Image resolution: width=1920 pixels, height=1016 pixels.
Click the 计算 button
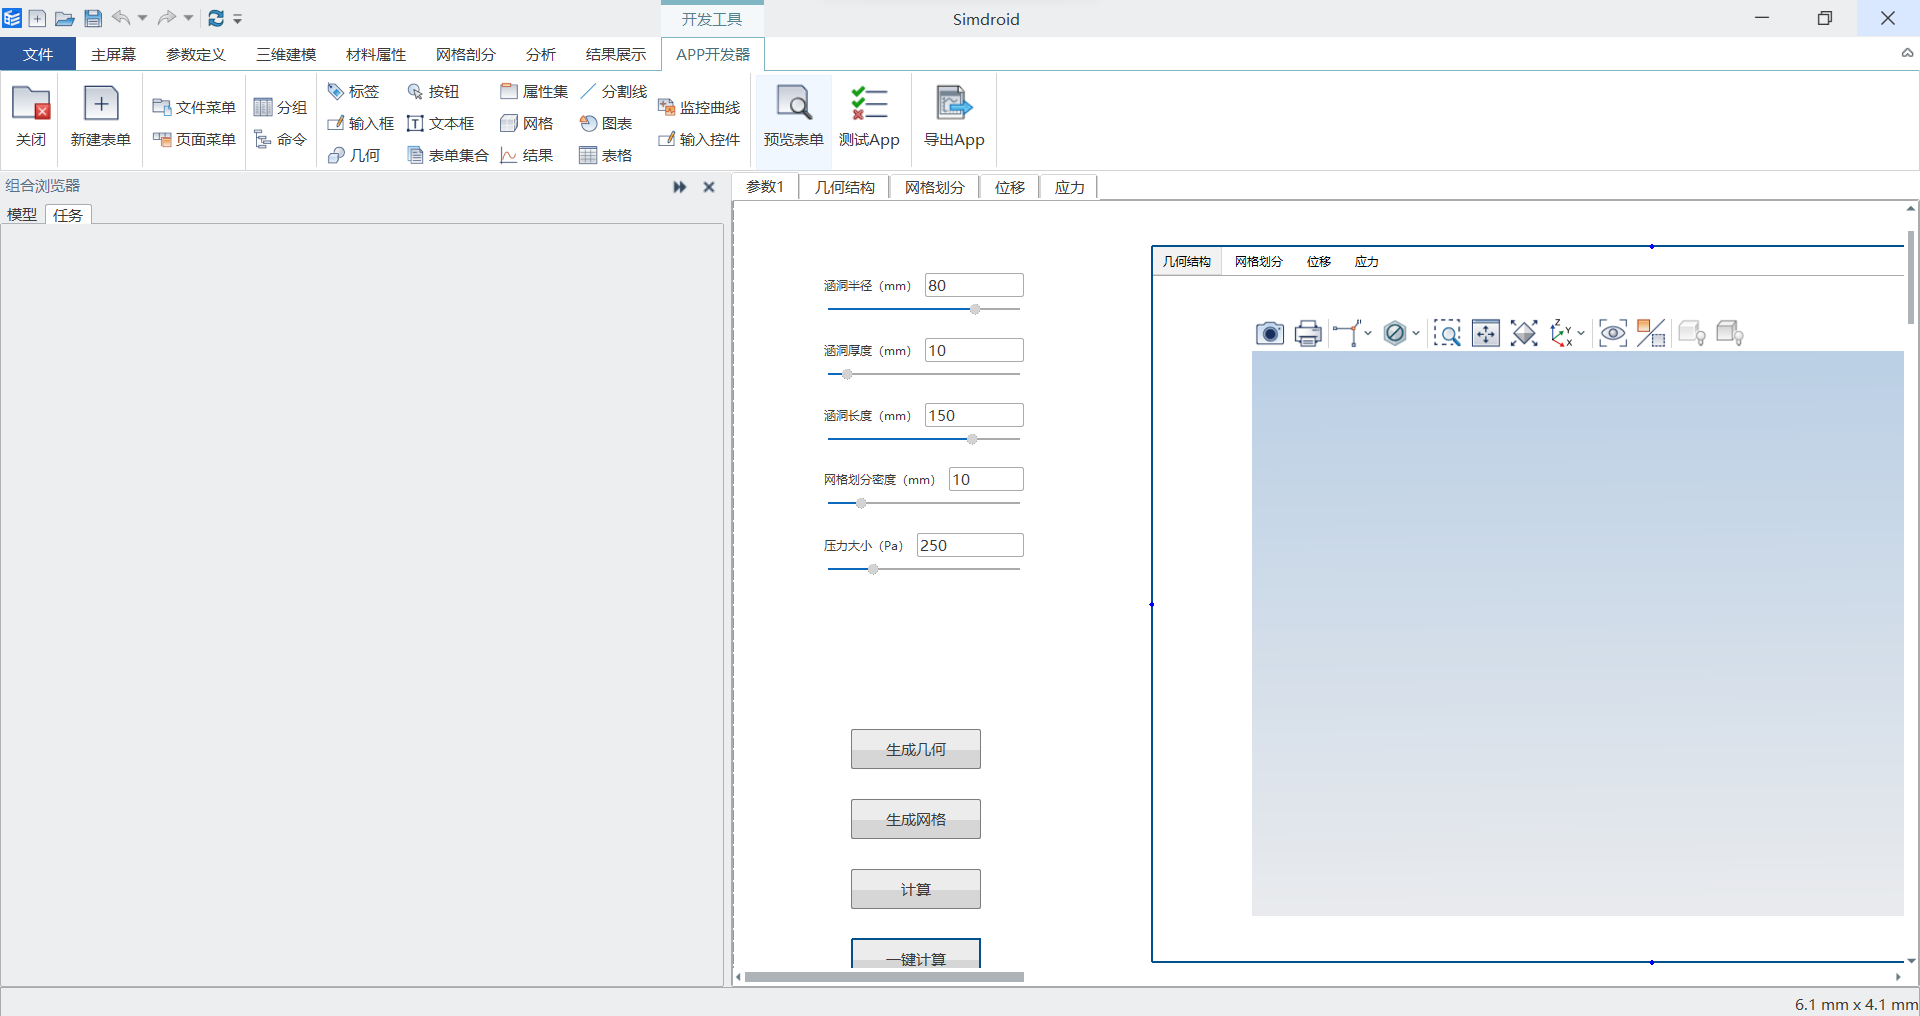point(916,889)
